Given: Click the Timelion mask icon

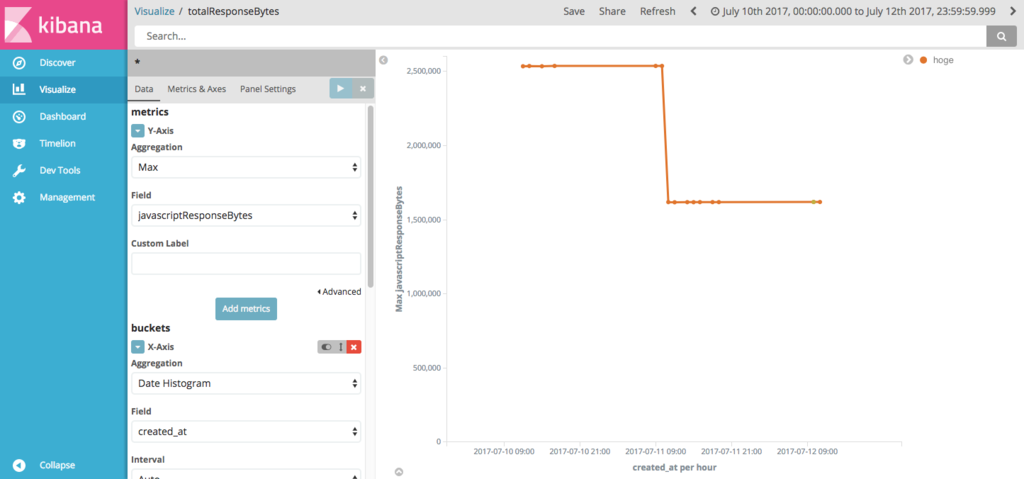Looking at the screenshot, I should 20,143.
